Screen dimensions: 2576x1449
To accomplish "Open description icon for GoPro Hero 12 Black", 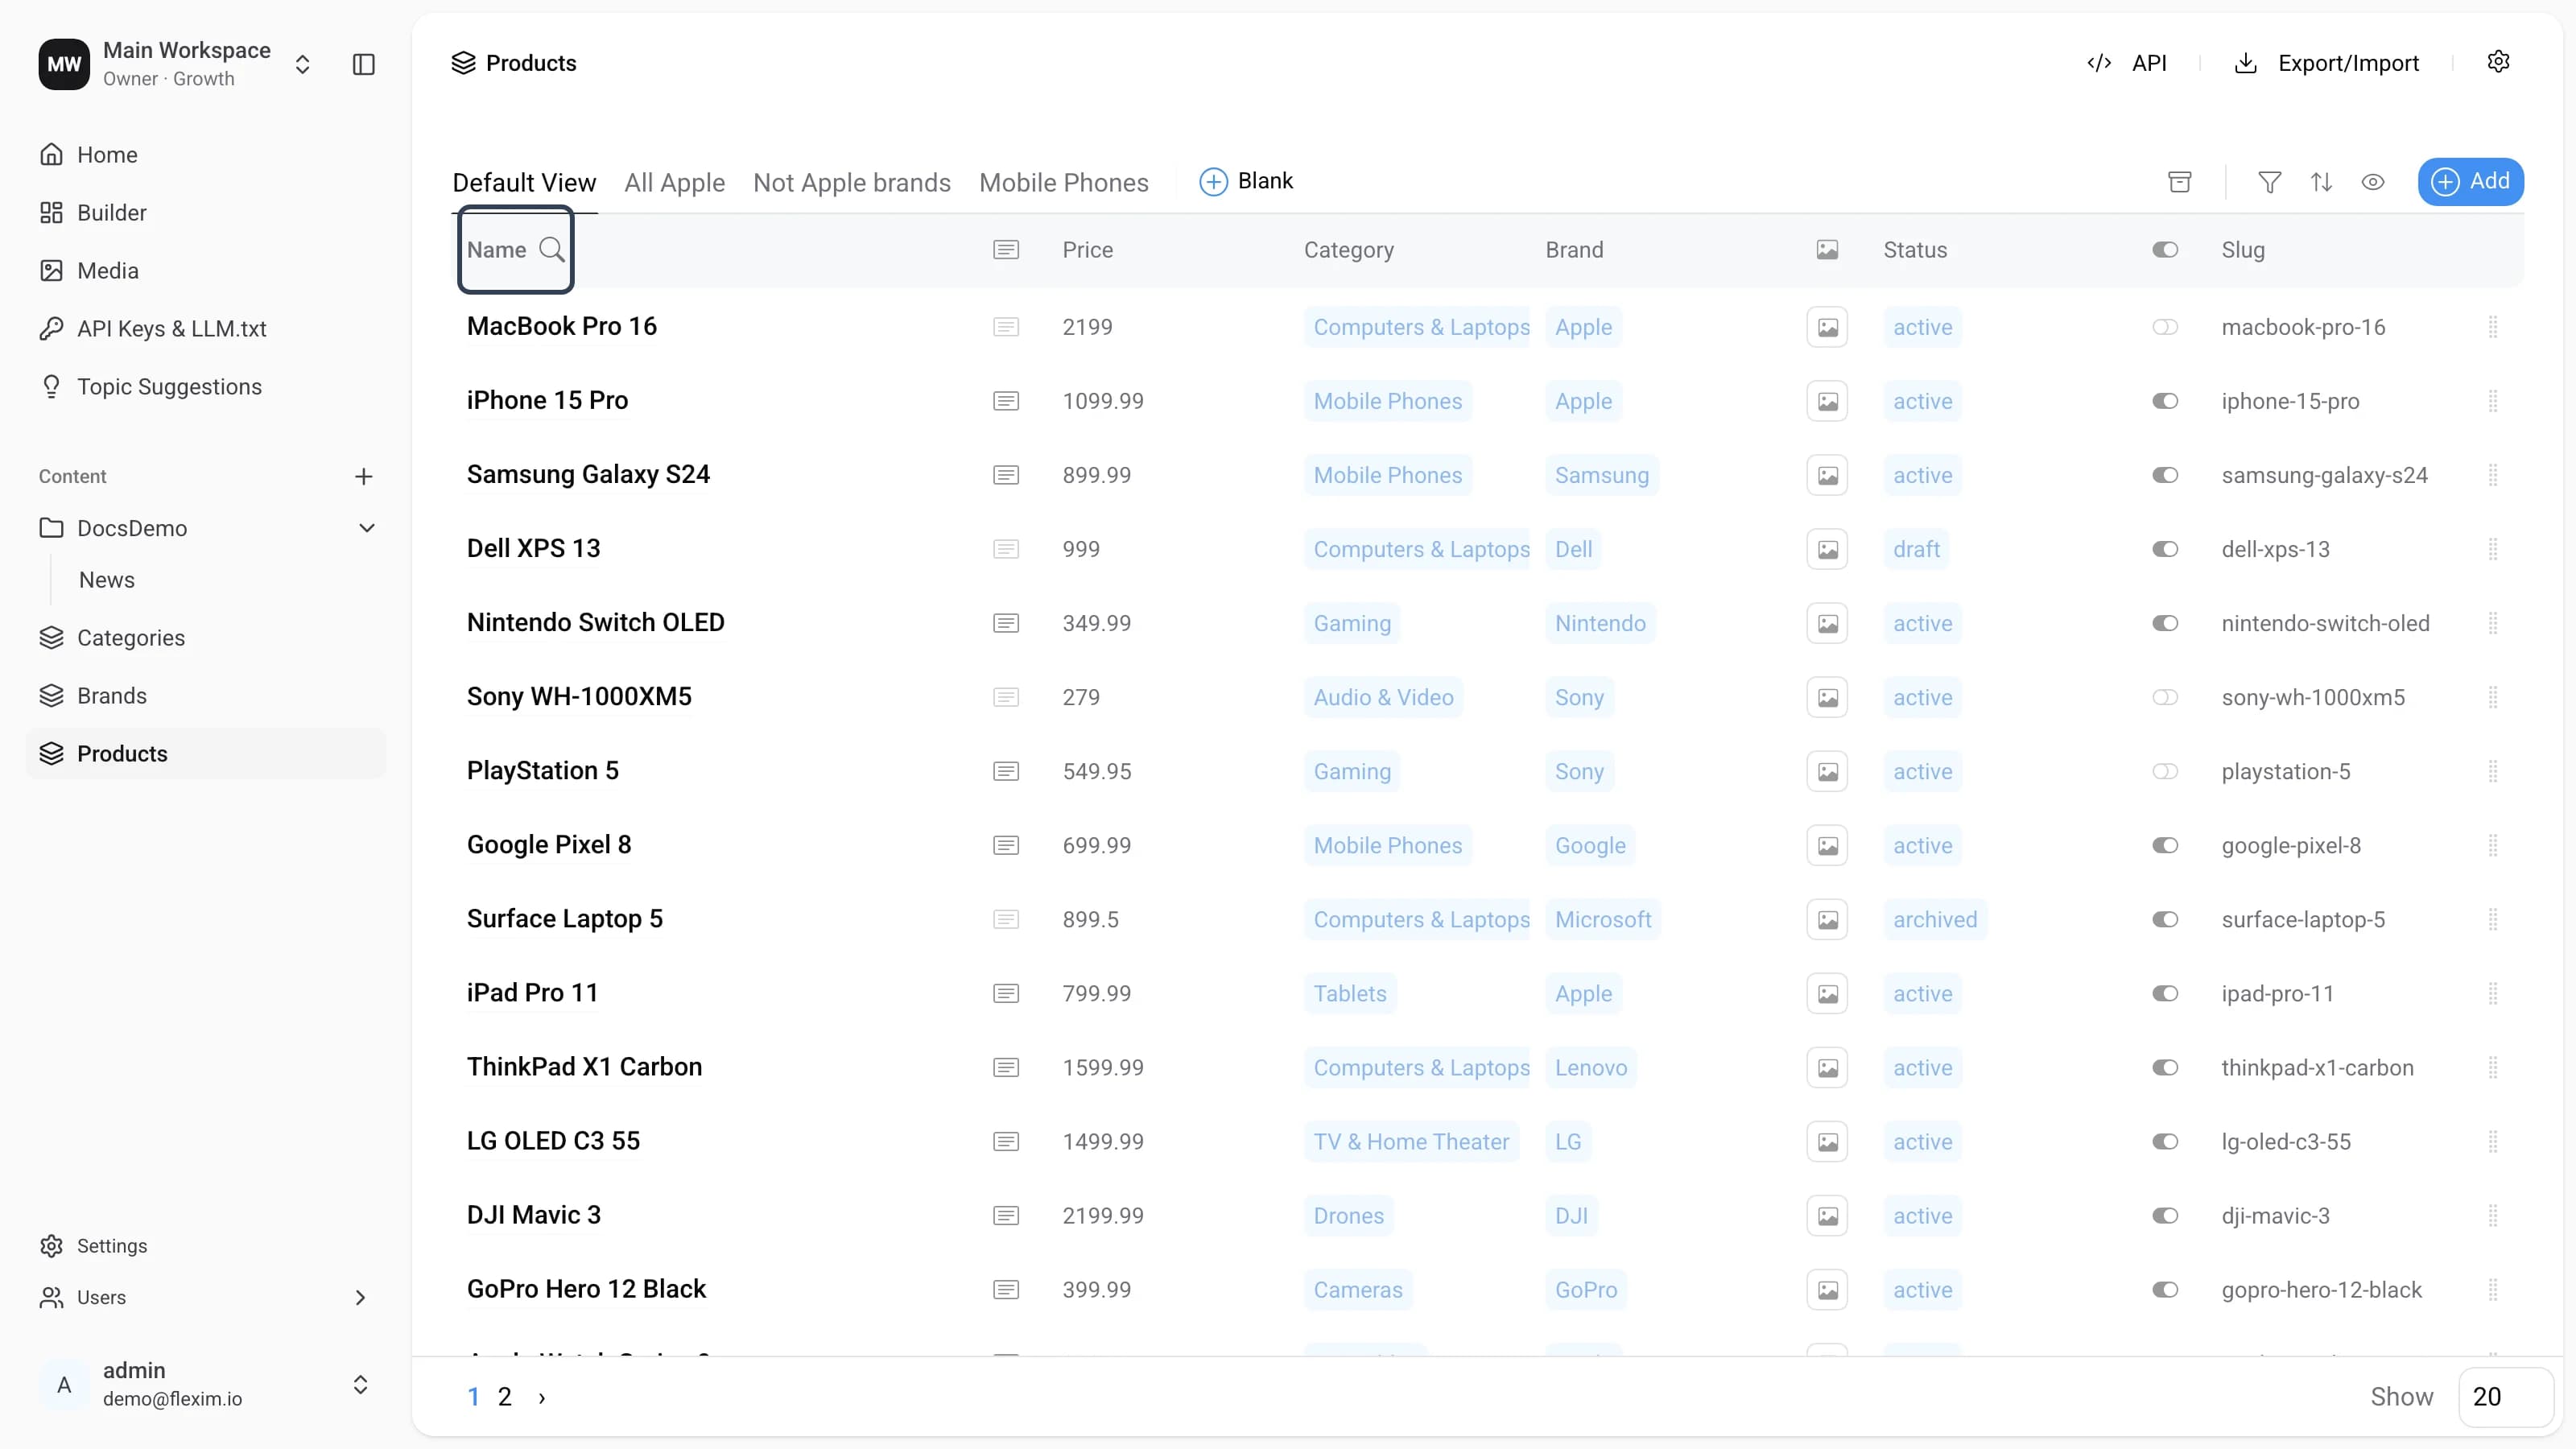I will click(1006, 1289).
